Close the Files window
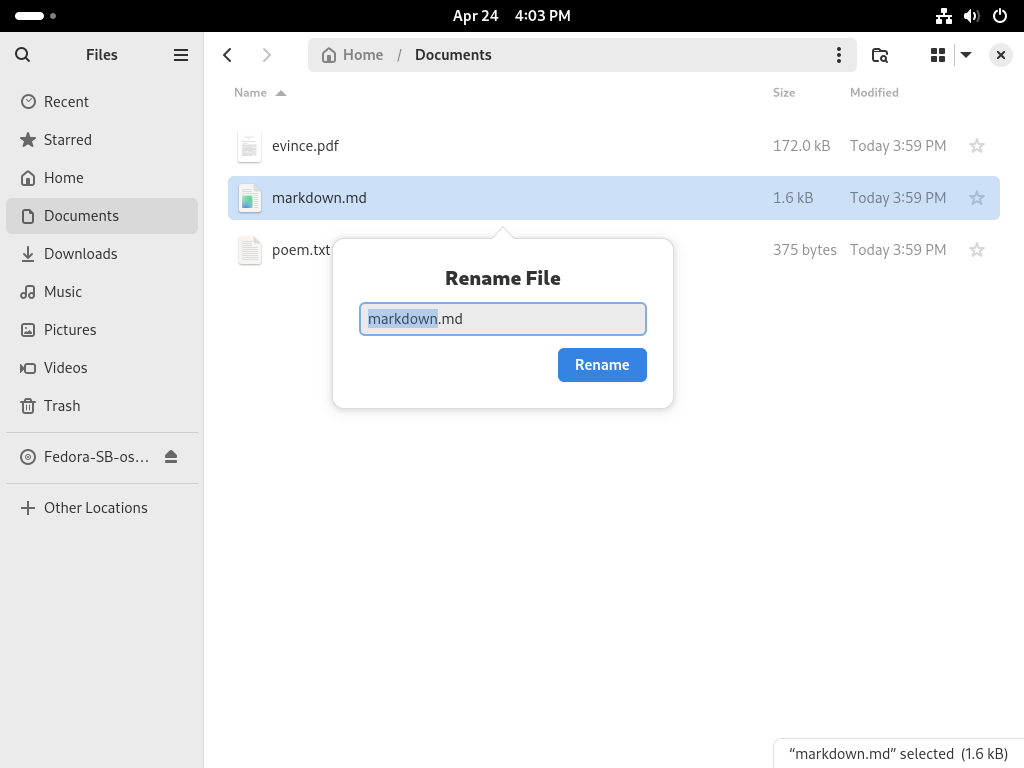This screenshot has width=1024, height=768. click(x=1000, y=55)
